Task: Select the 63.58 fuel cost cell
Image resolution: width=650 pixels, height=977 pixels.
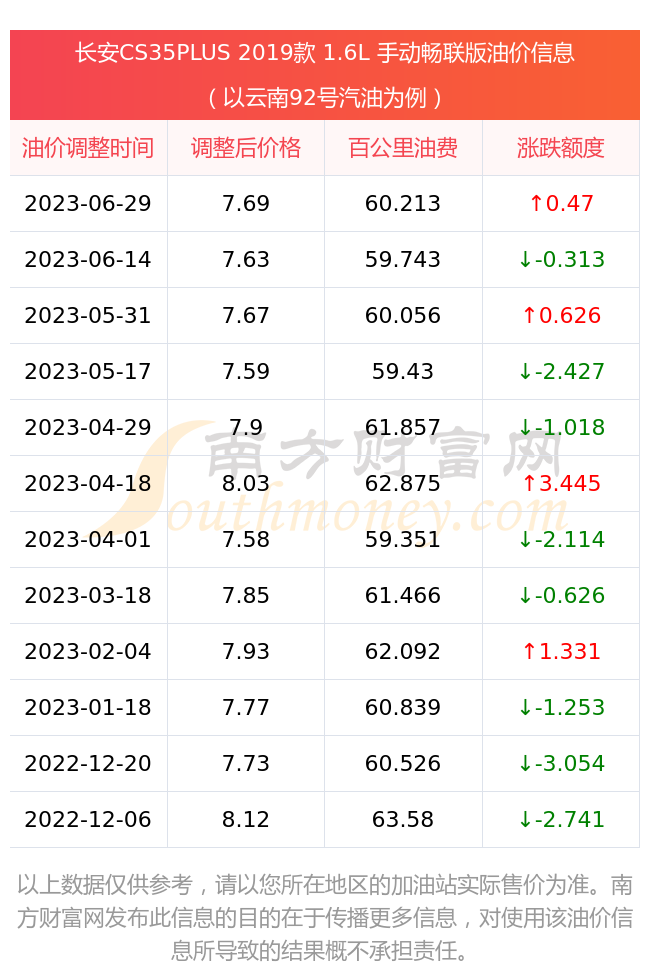Action: click(x=403, y=819)
